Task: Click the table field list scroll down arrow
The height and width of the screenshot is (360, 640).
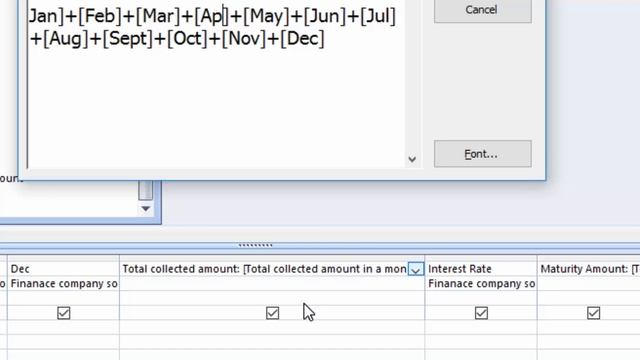Action: [145, 209]
